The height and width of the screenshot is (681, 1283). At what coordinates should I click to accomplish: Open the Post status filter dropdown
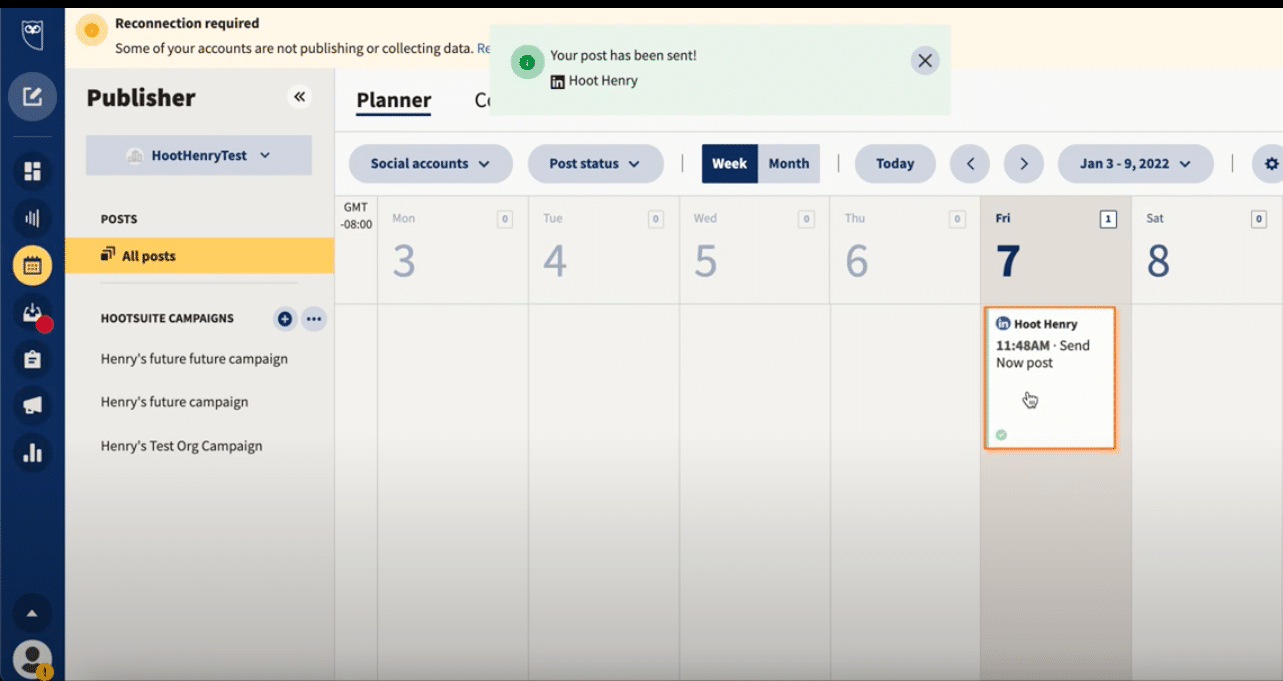(x=595, y=164)
